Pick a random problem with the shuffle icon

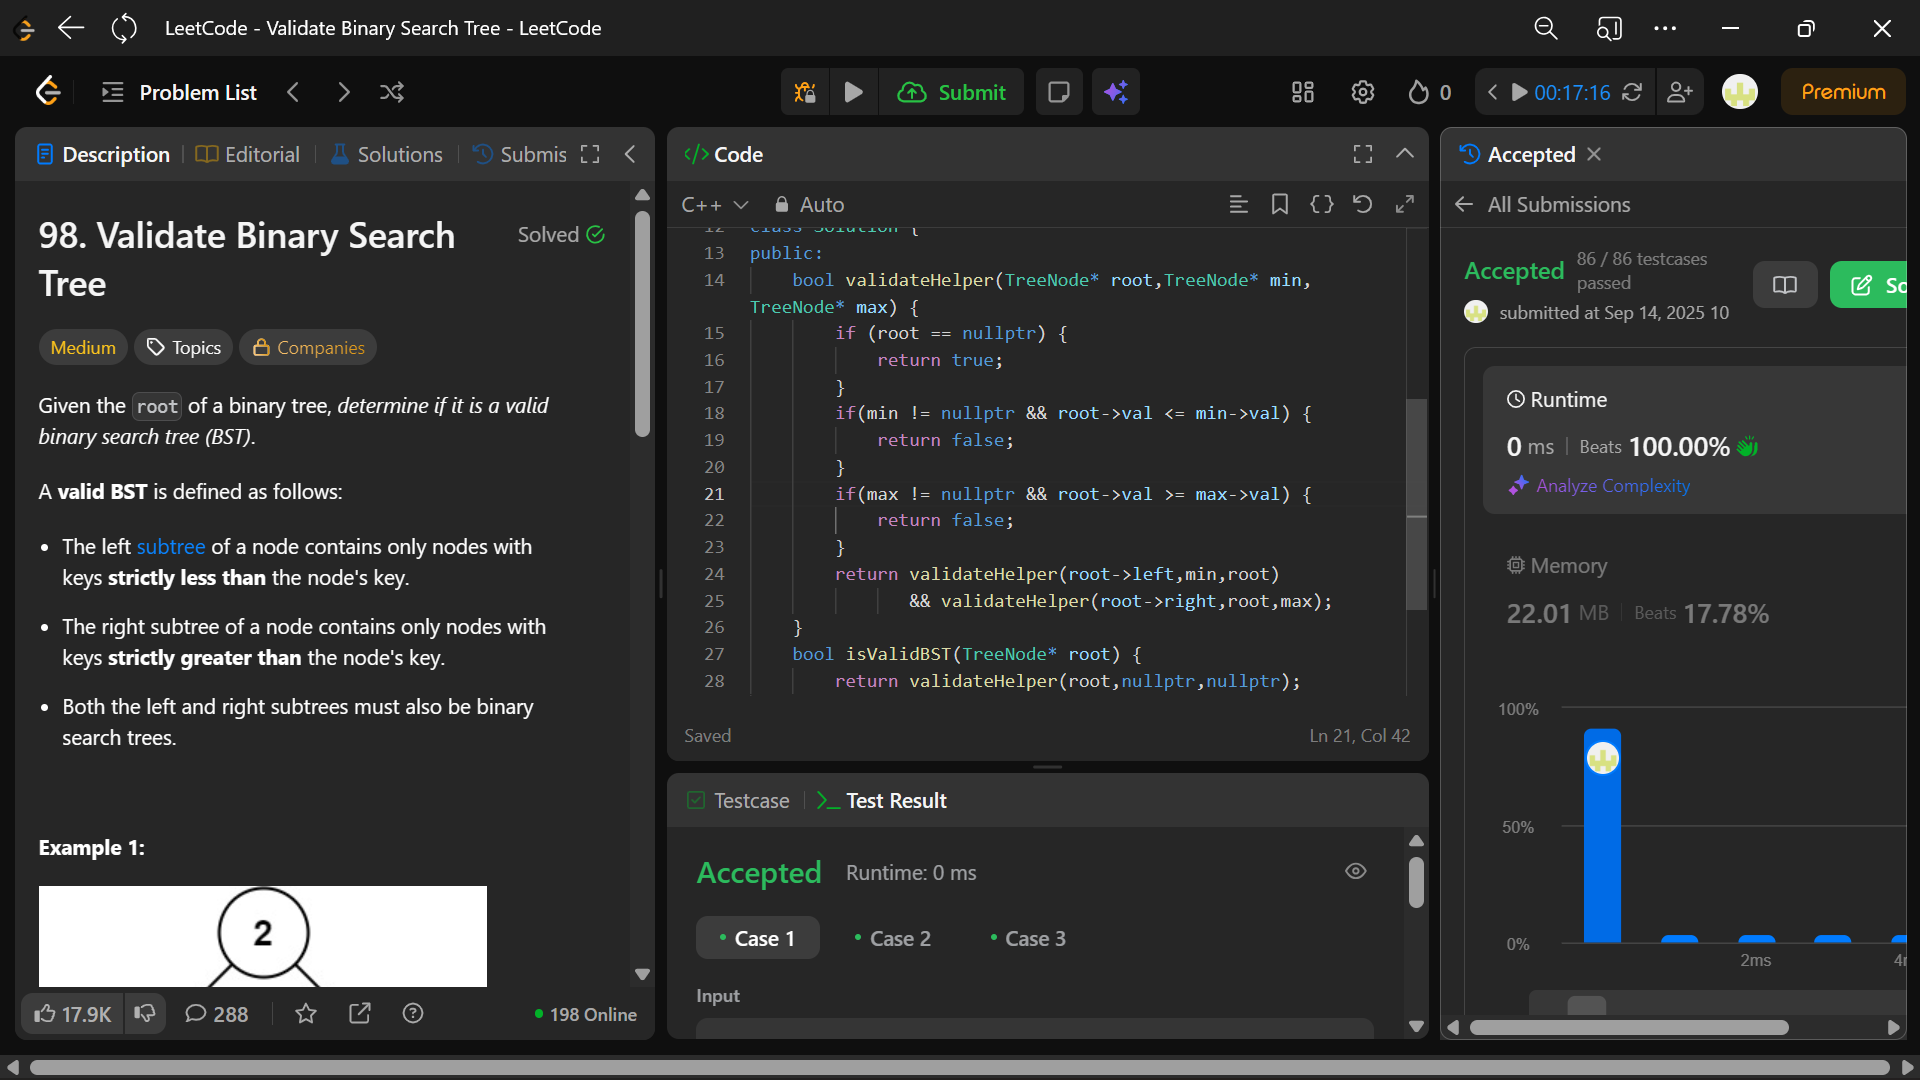pyautogui.click(x=392, y=92)
